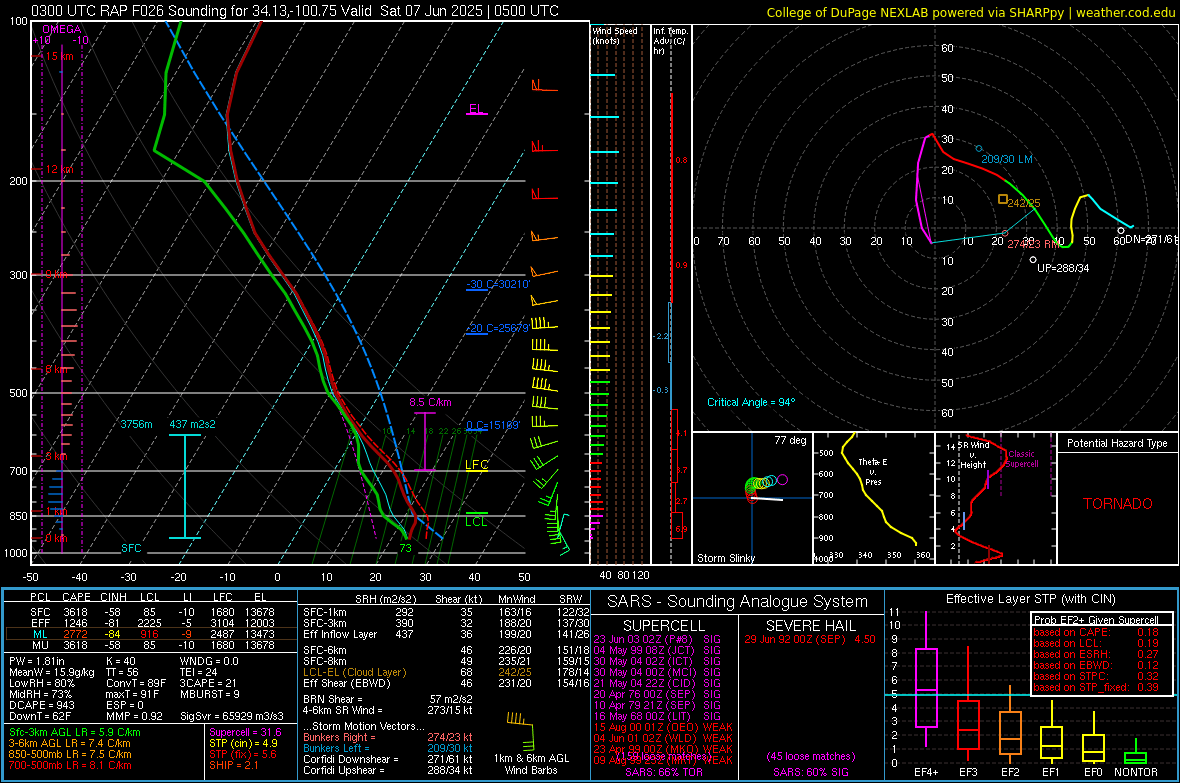
Task: Click the STP (cin) = 4.9 value
Action: 243,744
